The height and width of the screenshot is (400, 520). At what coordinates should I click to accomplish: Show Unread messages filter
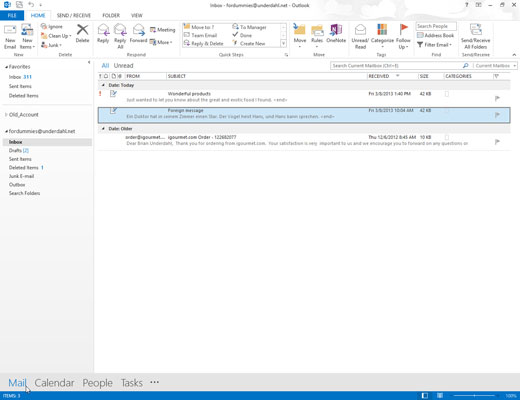tap(123, 66)
